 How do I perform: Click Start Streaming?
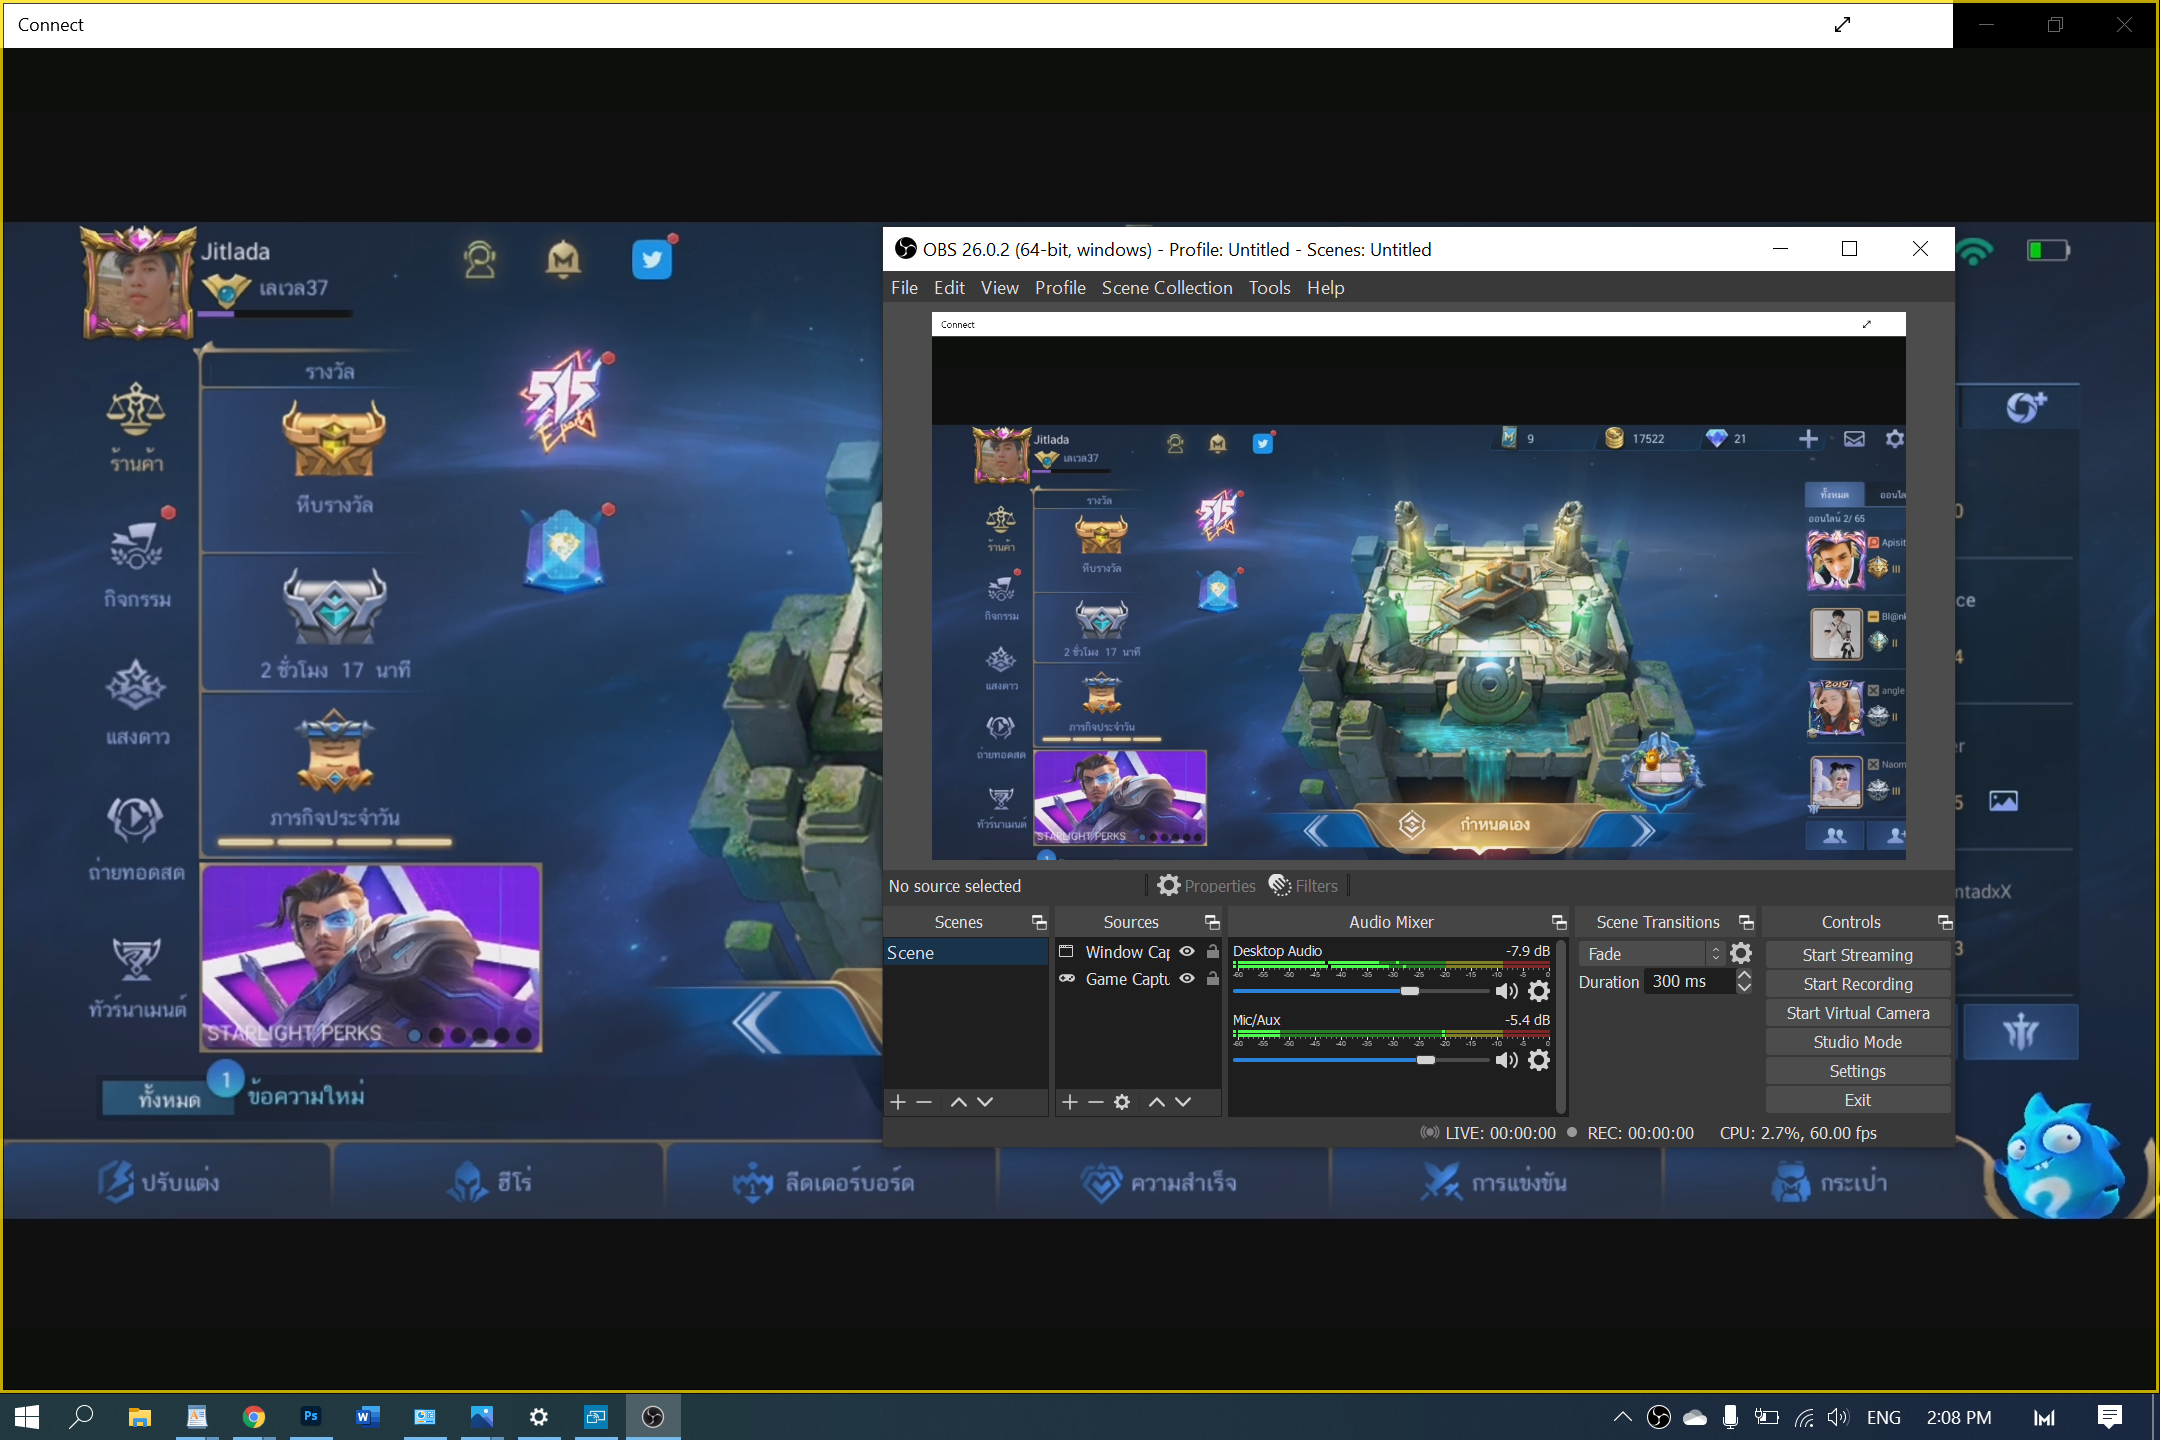click(1857, 955)
